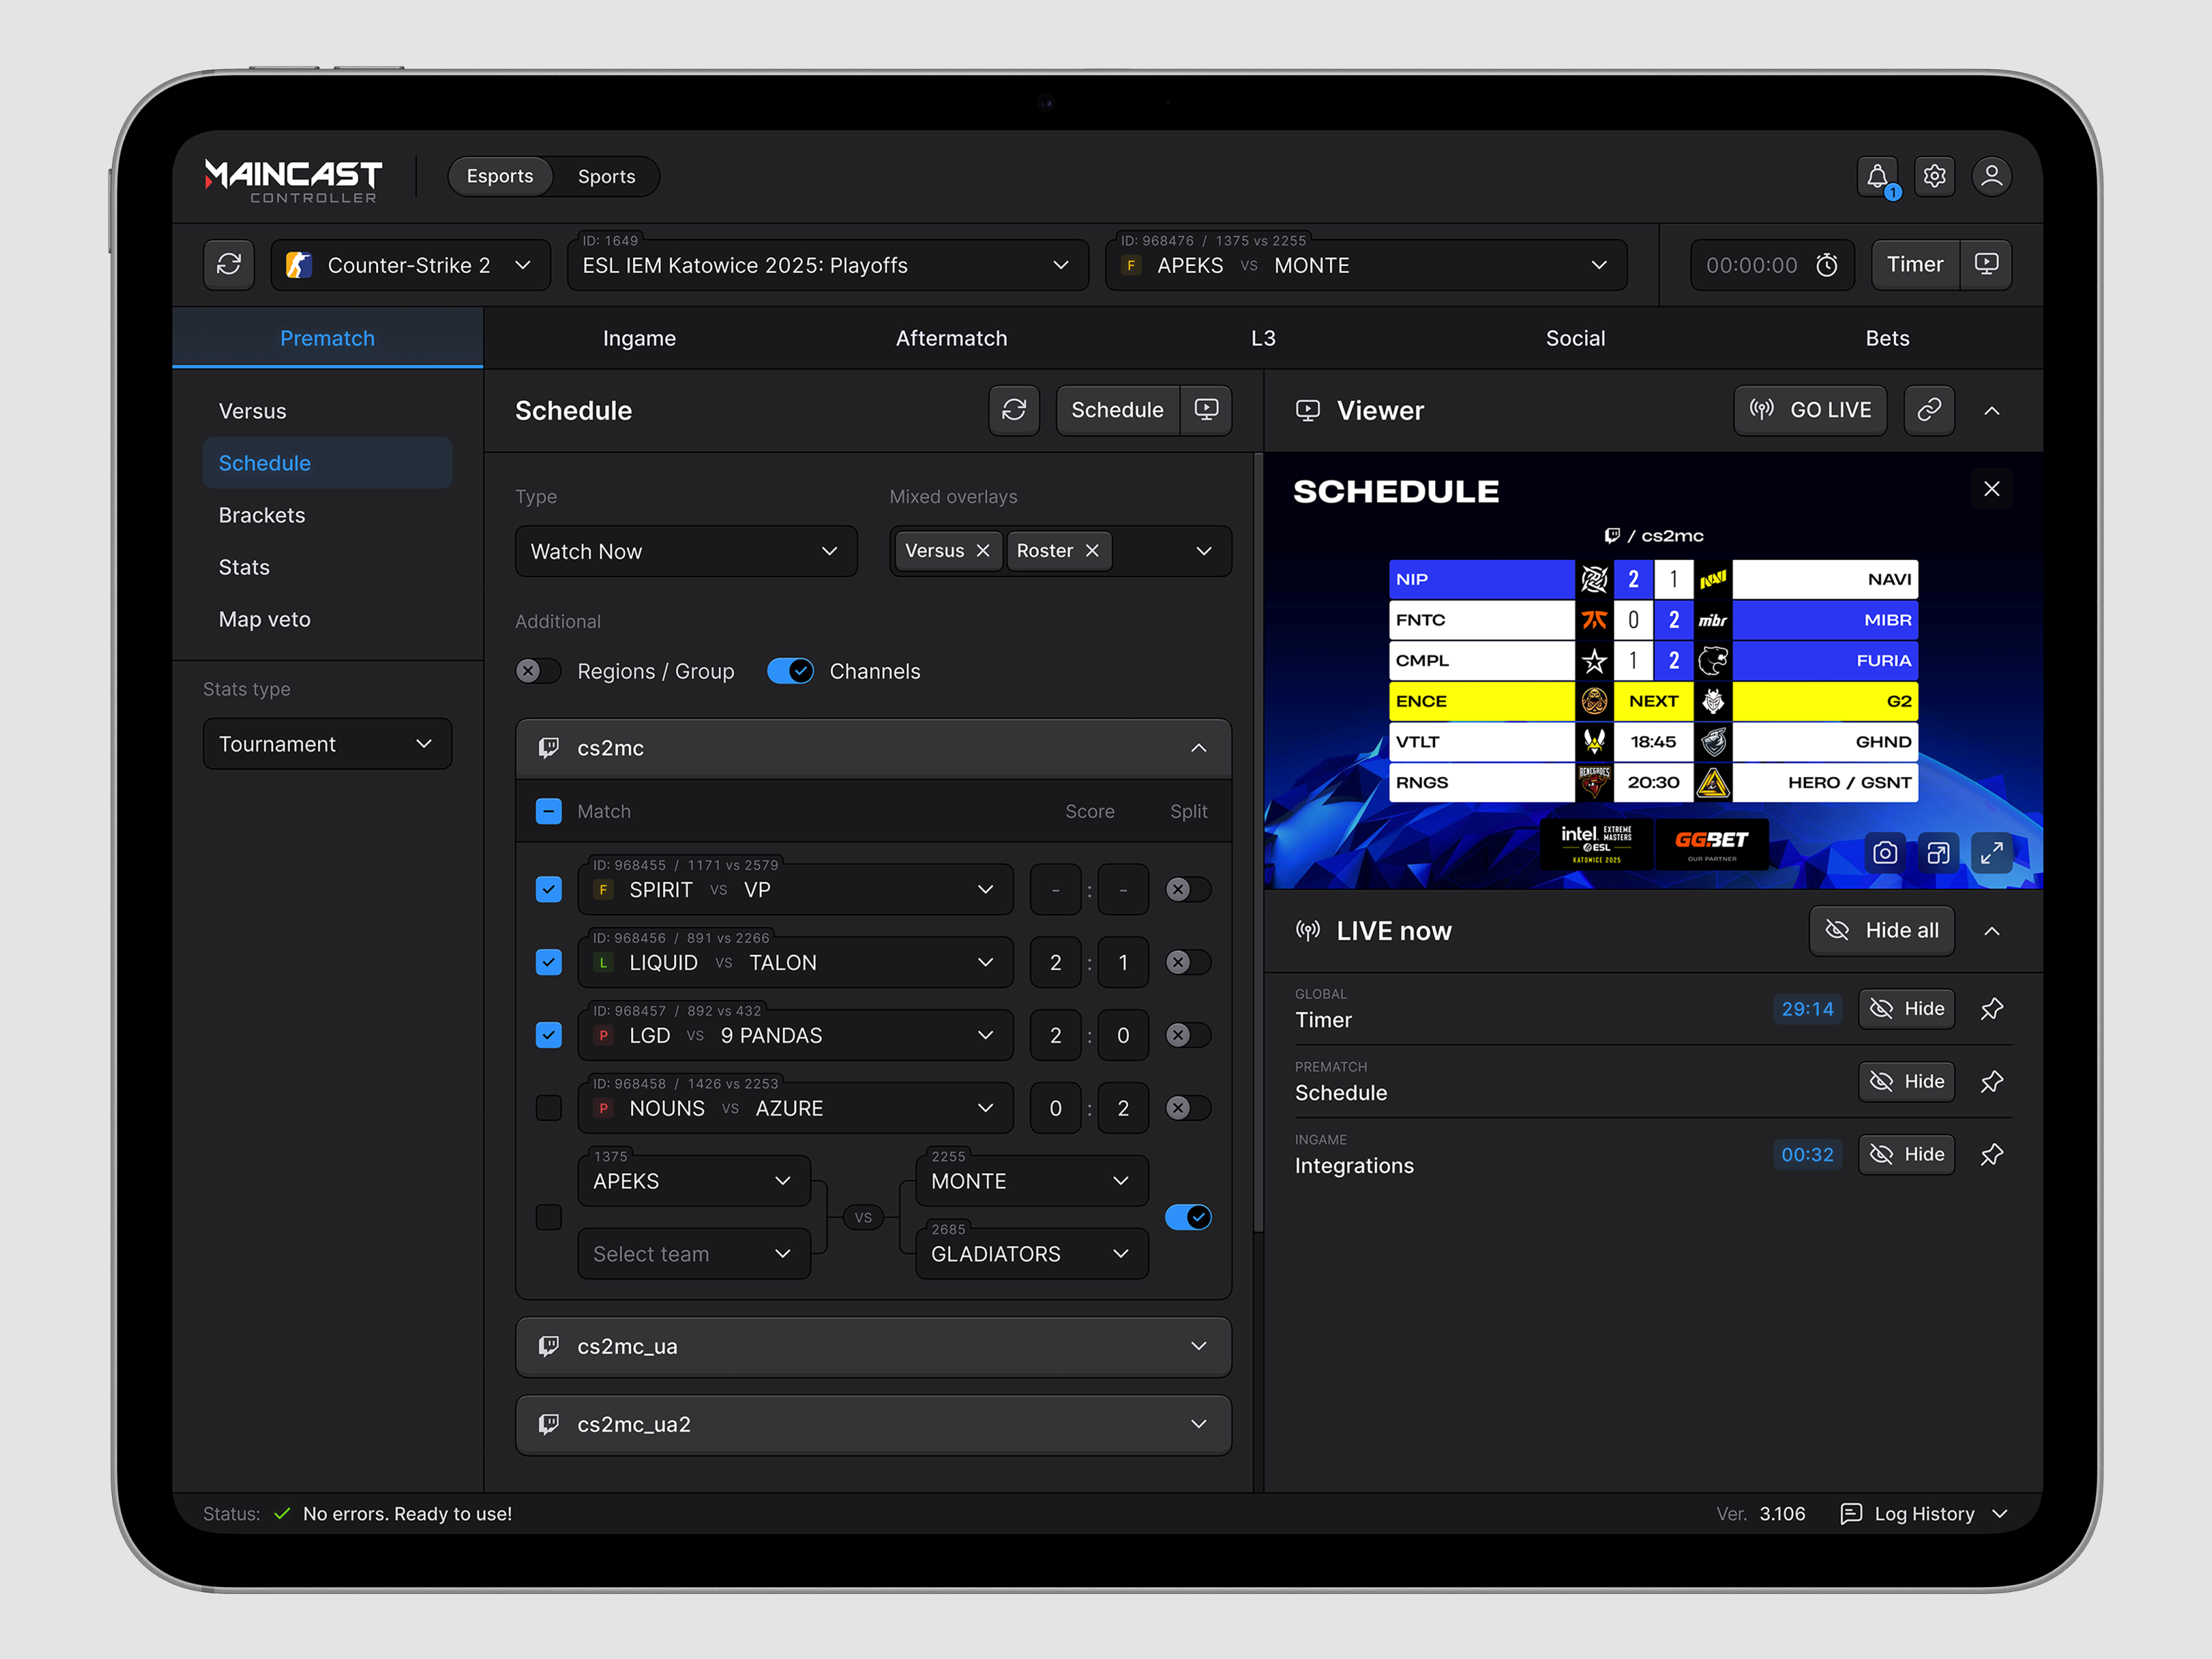Image resolution: width=2212 pixels, height=1659 pixels.
Task: Open Brackets in the sidebar
Action: pyautogui.click(x=327, y=515)
